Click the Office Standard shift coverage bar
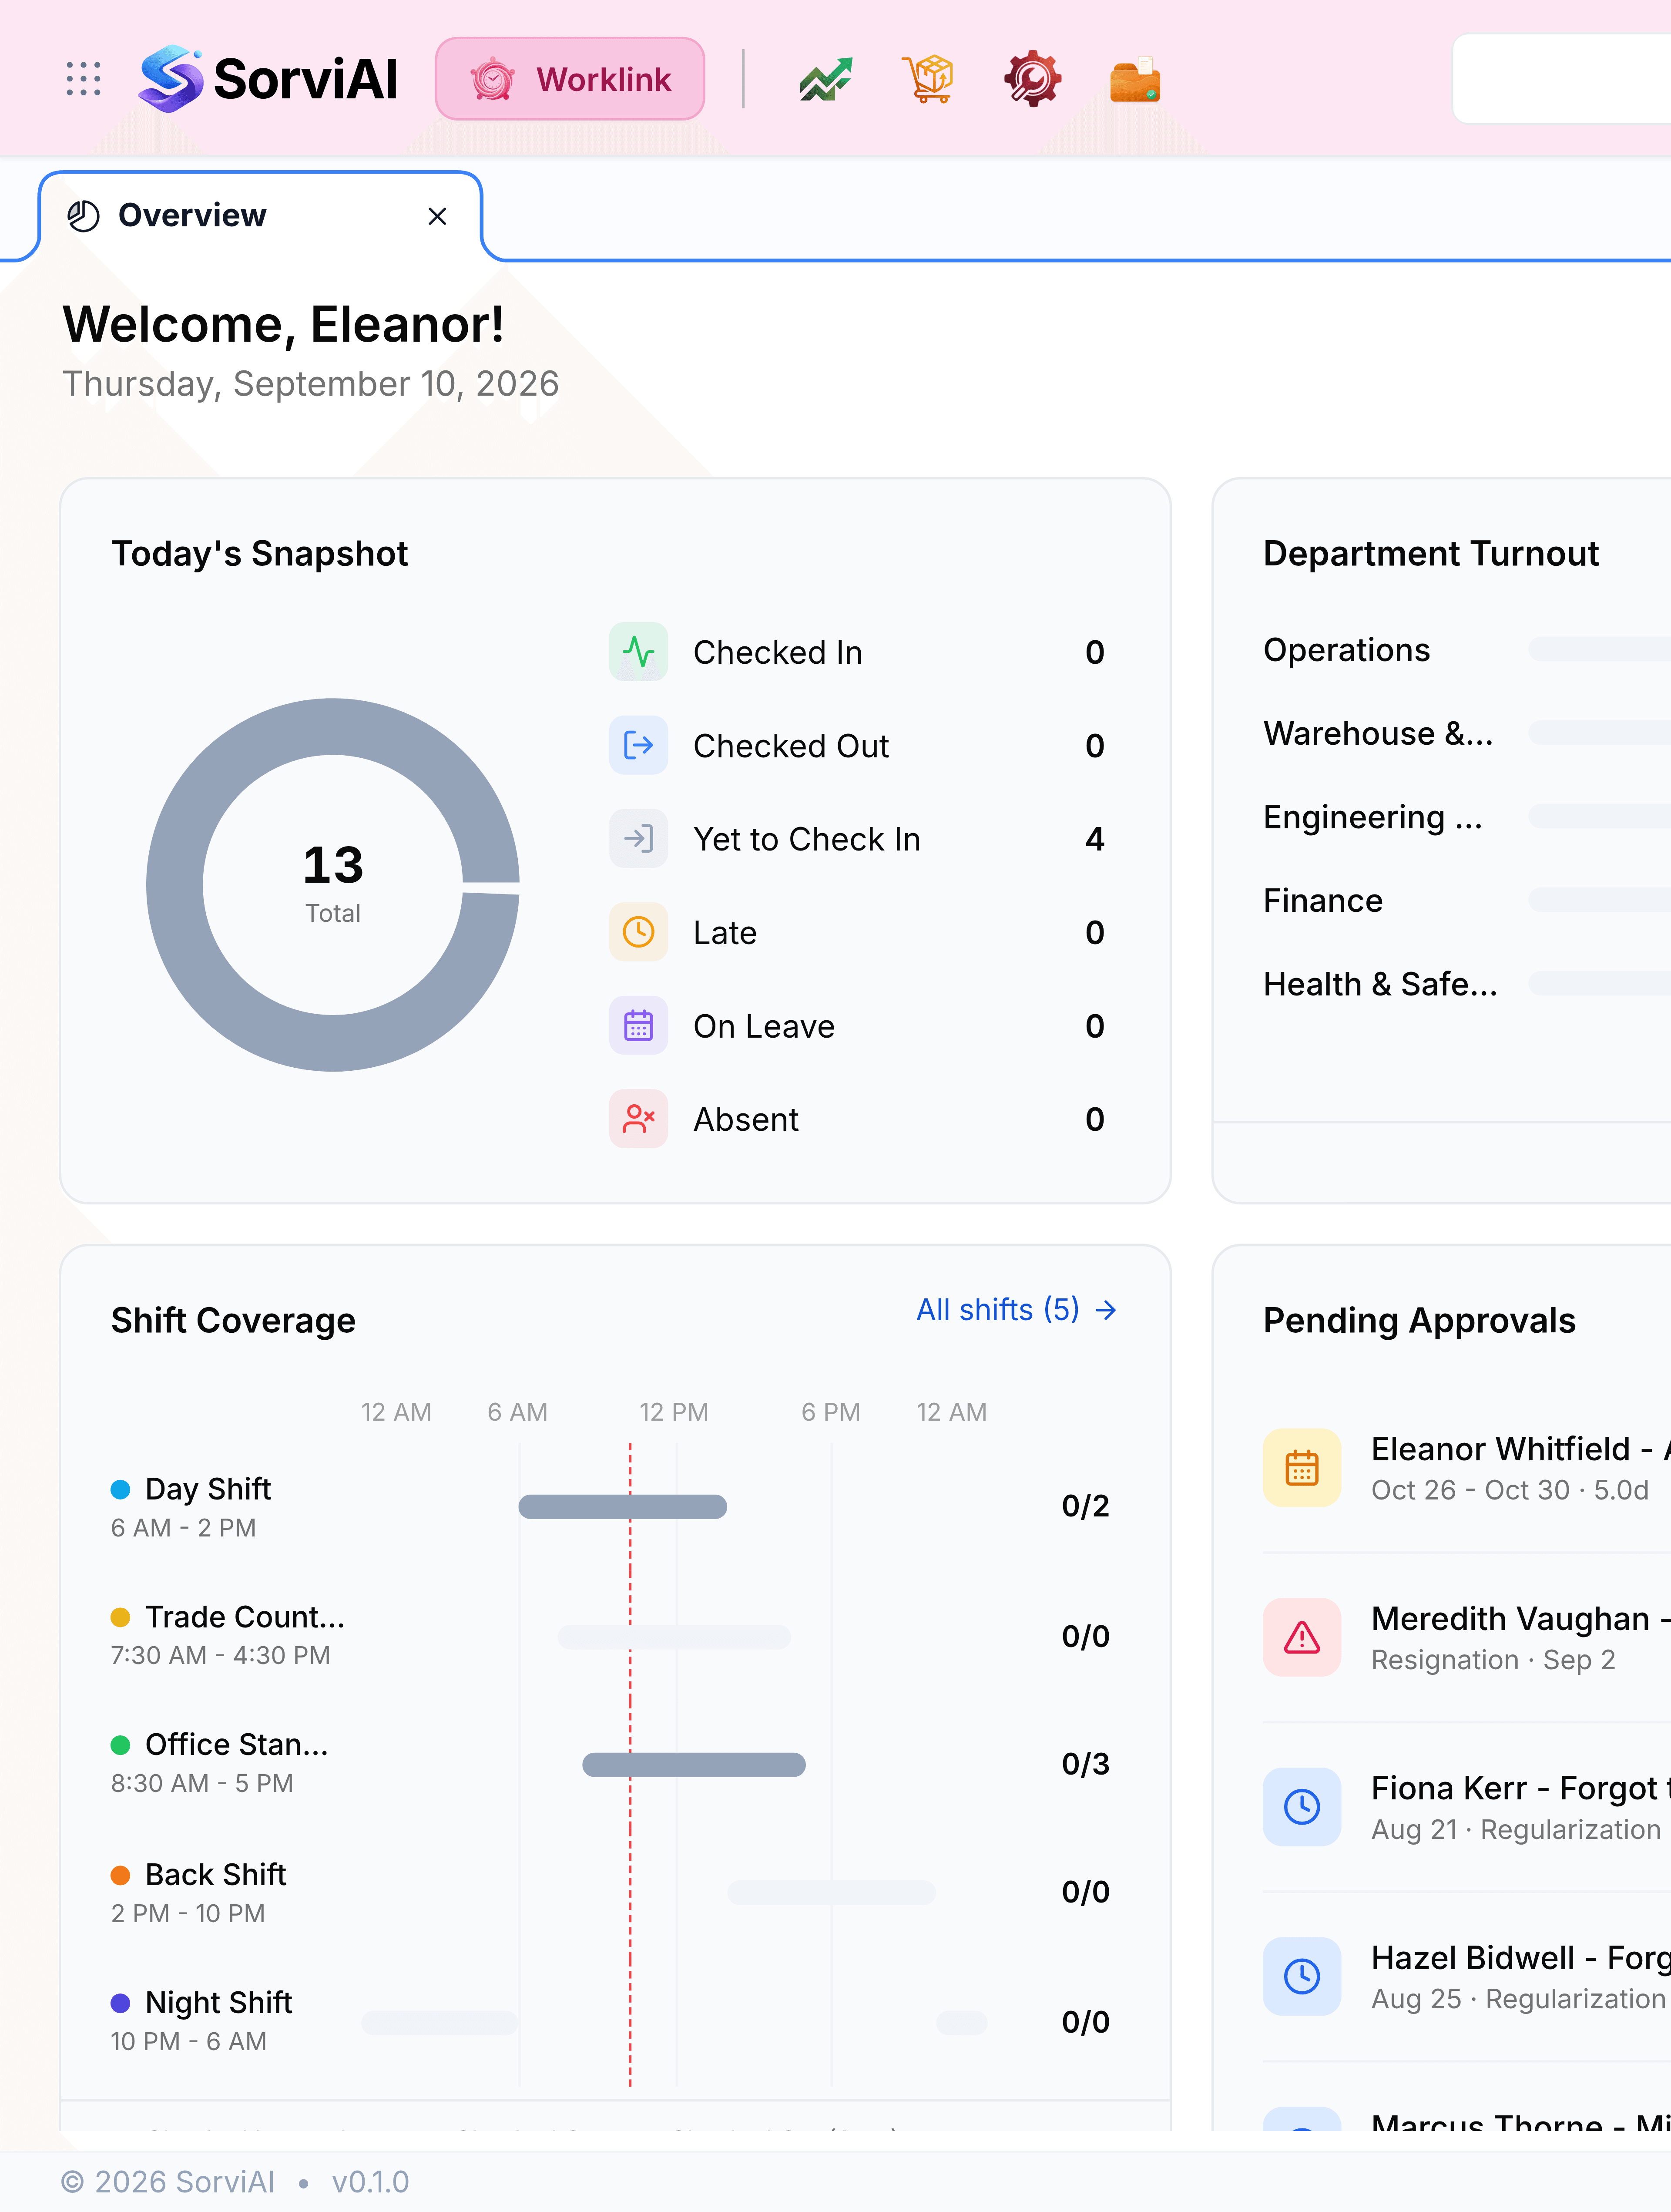1671x2212 pixels. (x=694, y=1764)
